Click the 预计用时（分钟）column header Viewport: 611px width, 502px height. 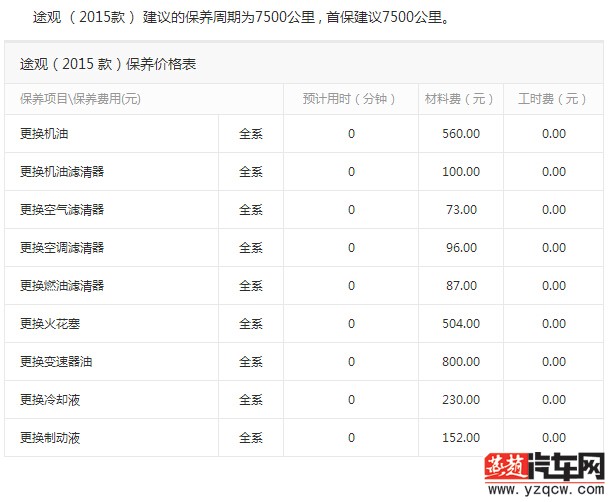point(349,99)
